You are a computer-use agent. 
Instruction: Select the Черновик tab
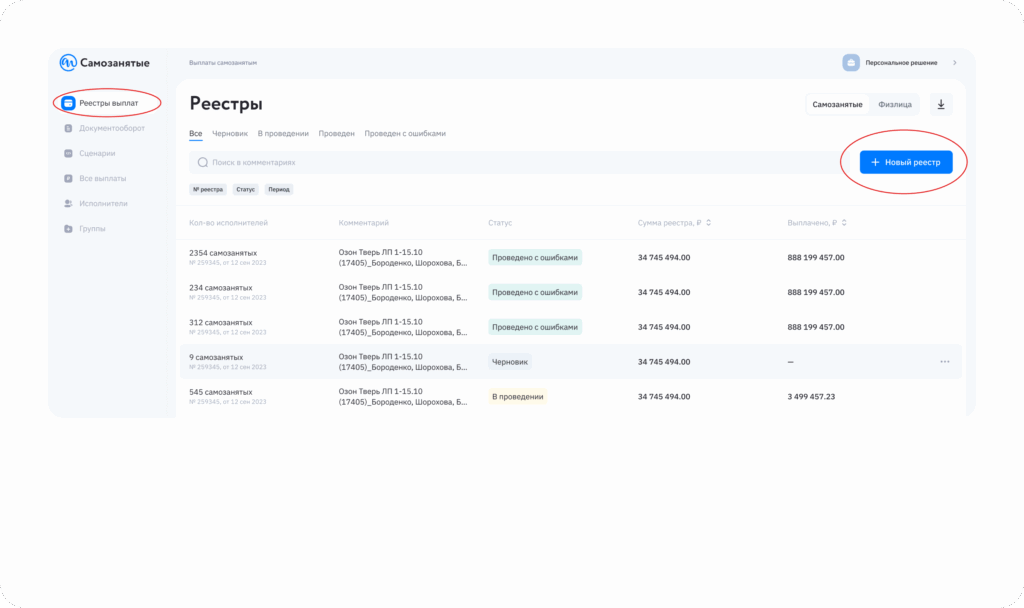230,133
